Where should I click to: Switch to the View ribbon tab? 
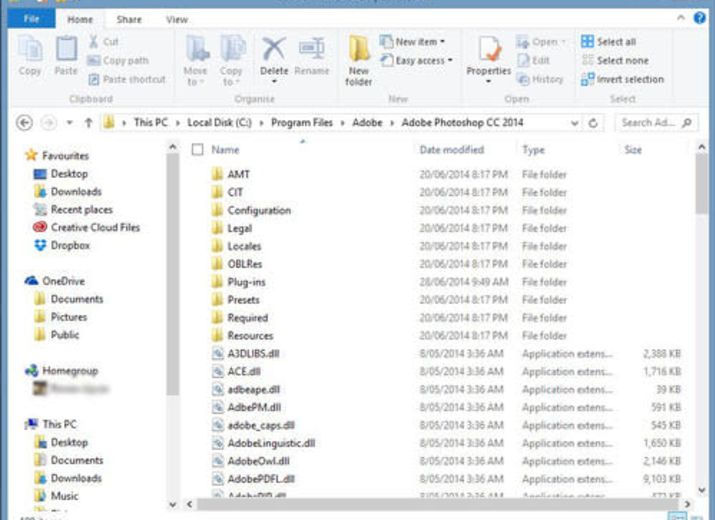[177, 20]
